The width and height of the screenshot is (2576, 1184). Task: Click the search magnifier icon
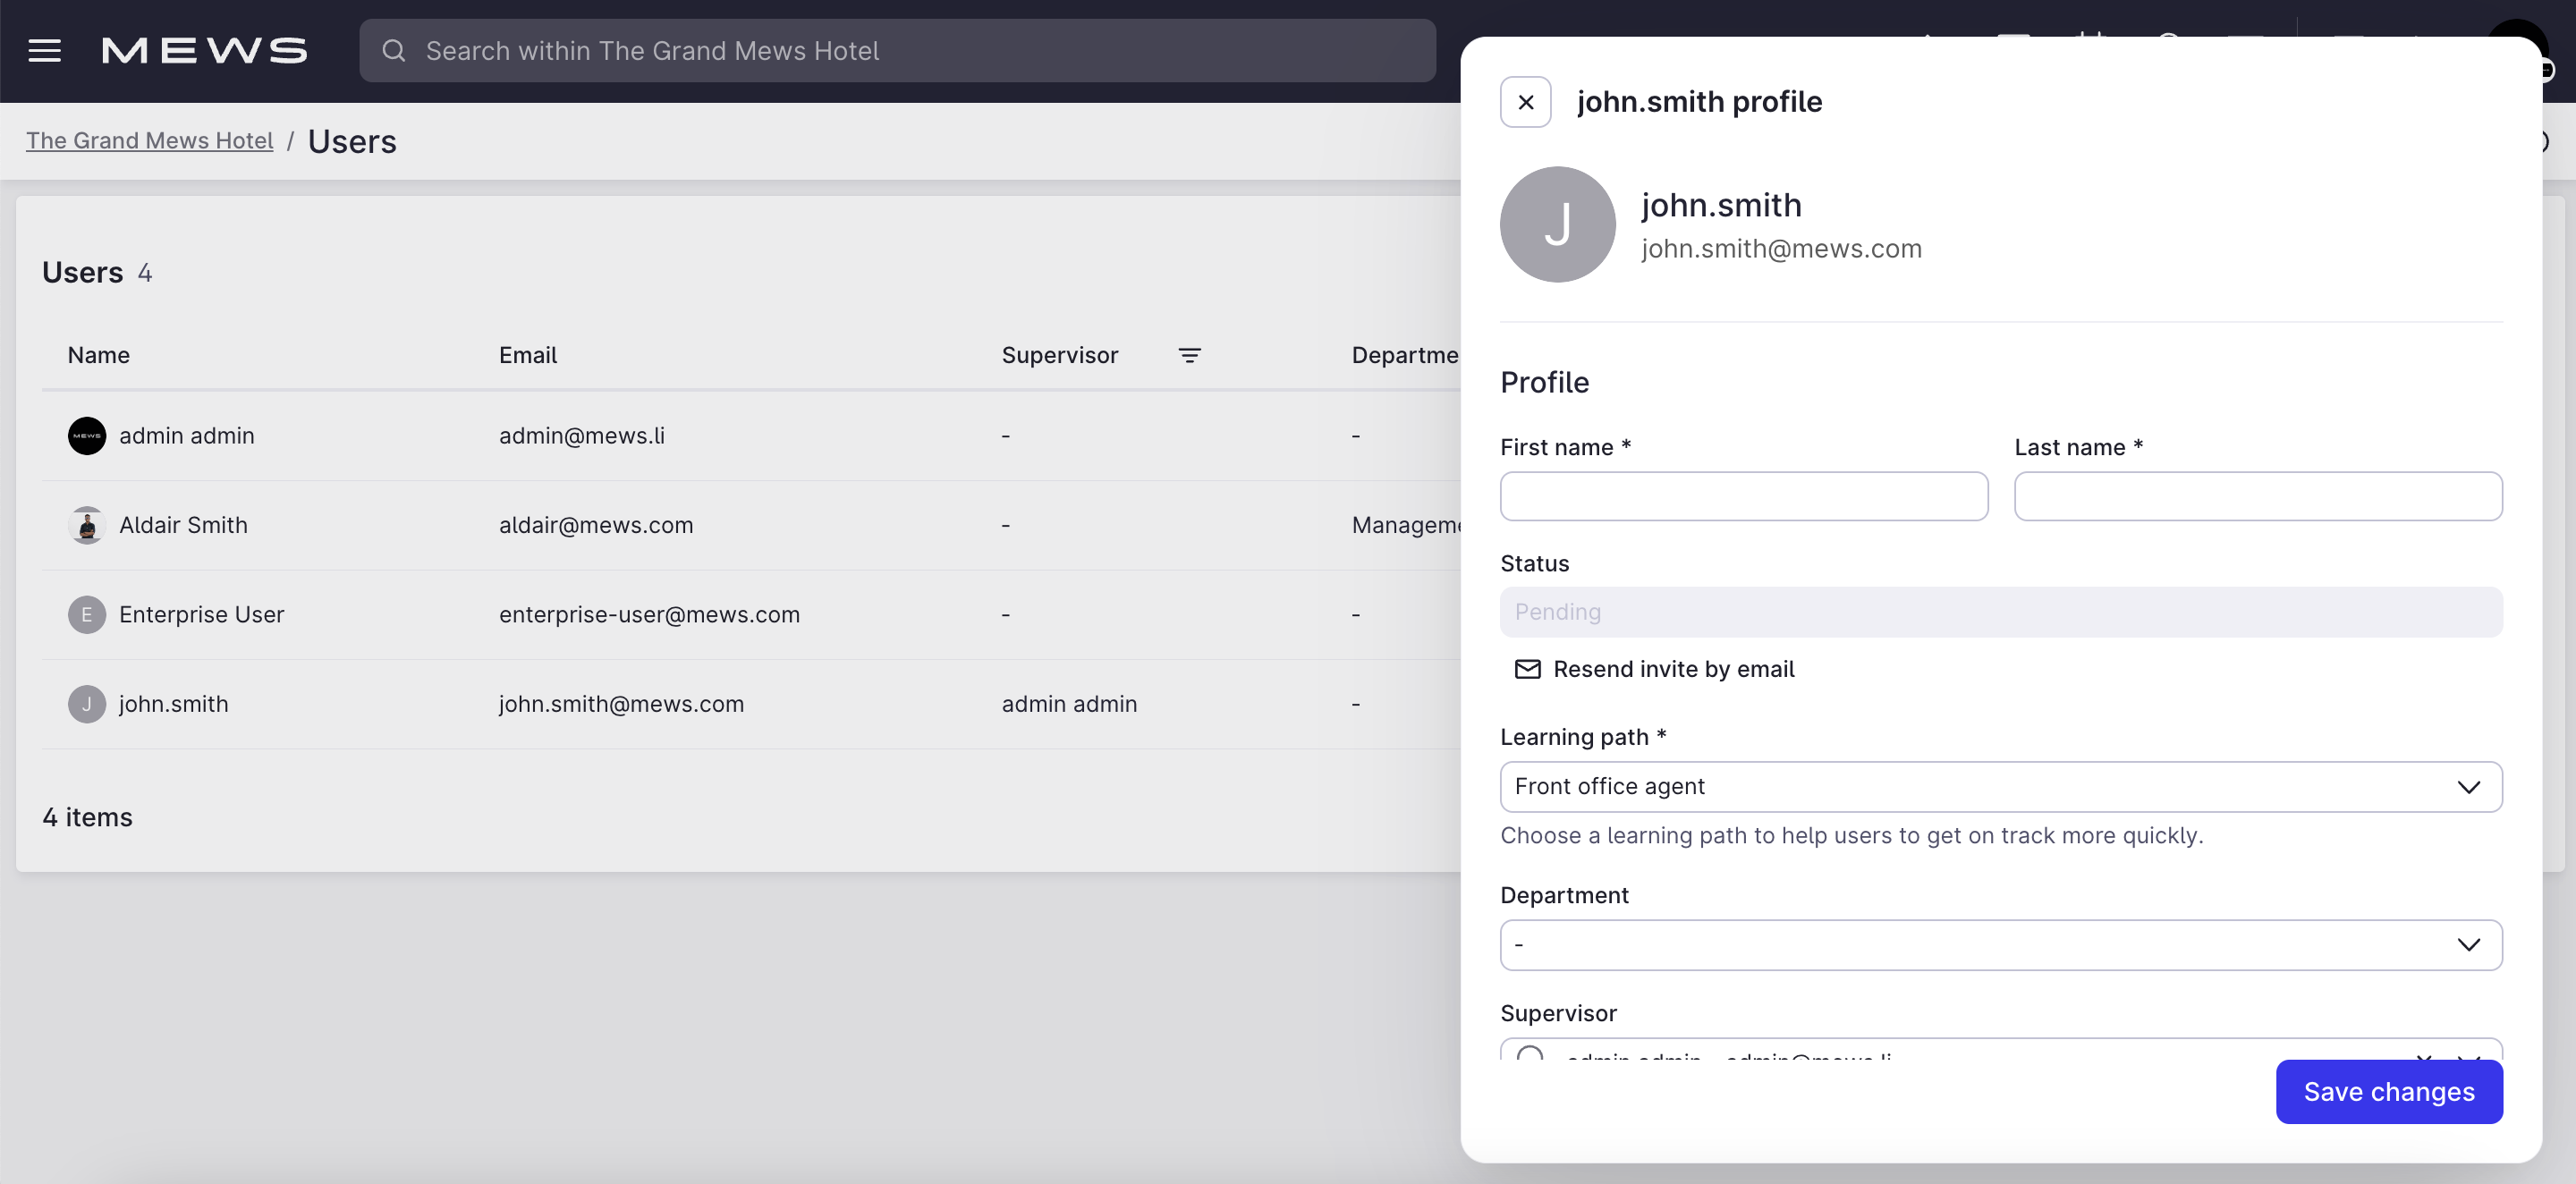(x=394, y=51)
